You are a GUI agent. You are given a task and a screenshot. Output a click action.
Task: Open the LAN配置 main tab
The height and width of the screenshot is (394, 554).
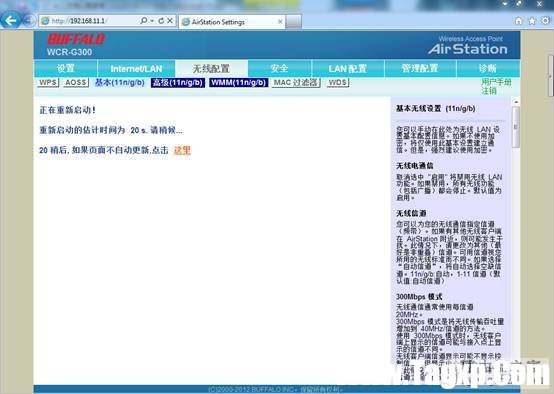[348, 68]
